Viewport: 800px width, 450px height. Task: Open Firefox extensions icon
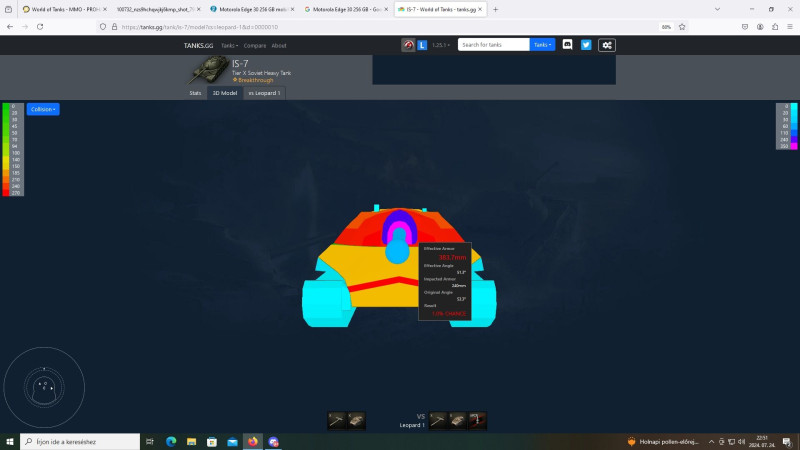[775, 27]
